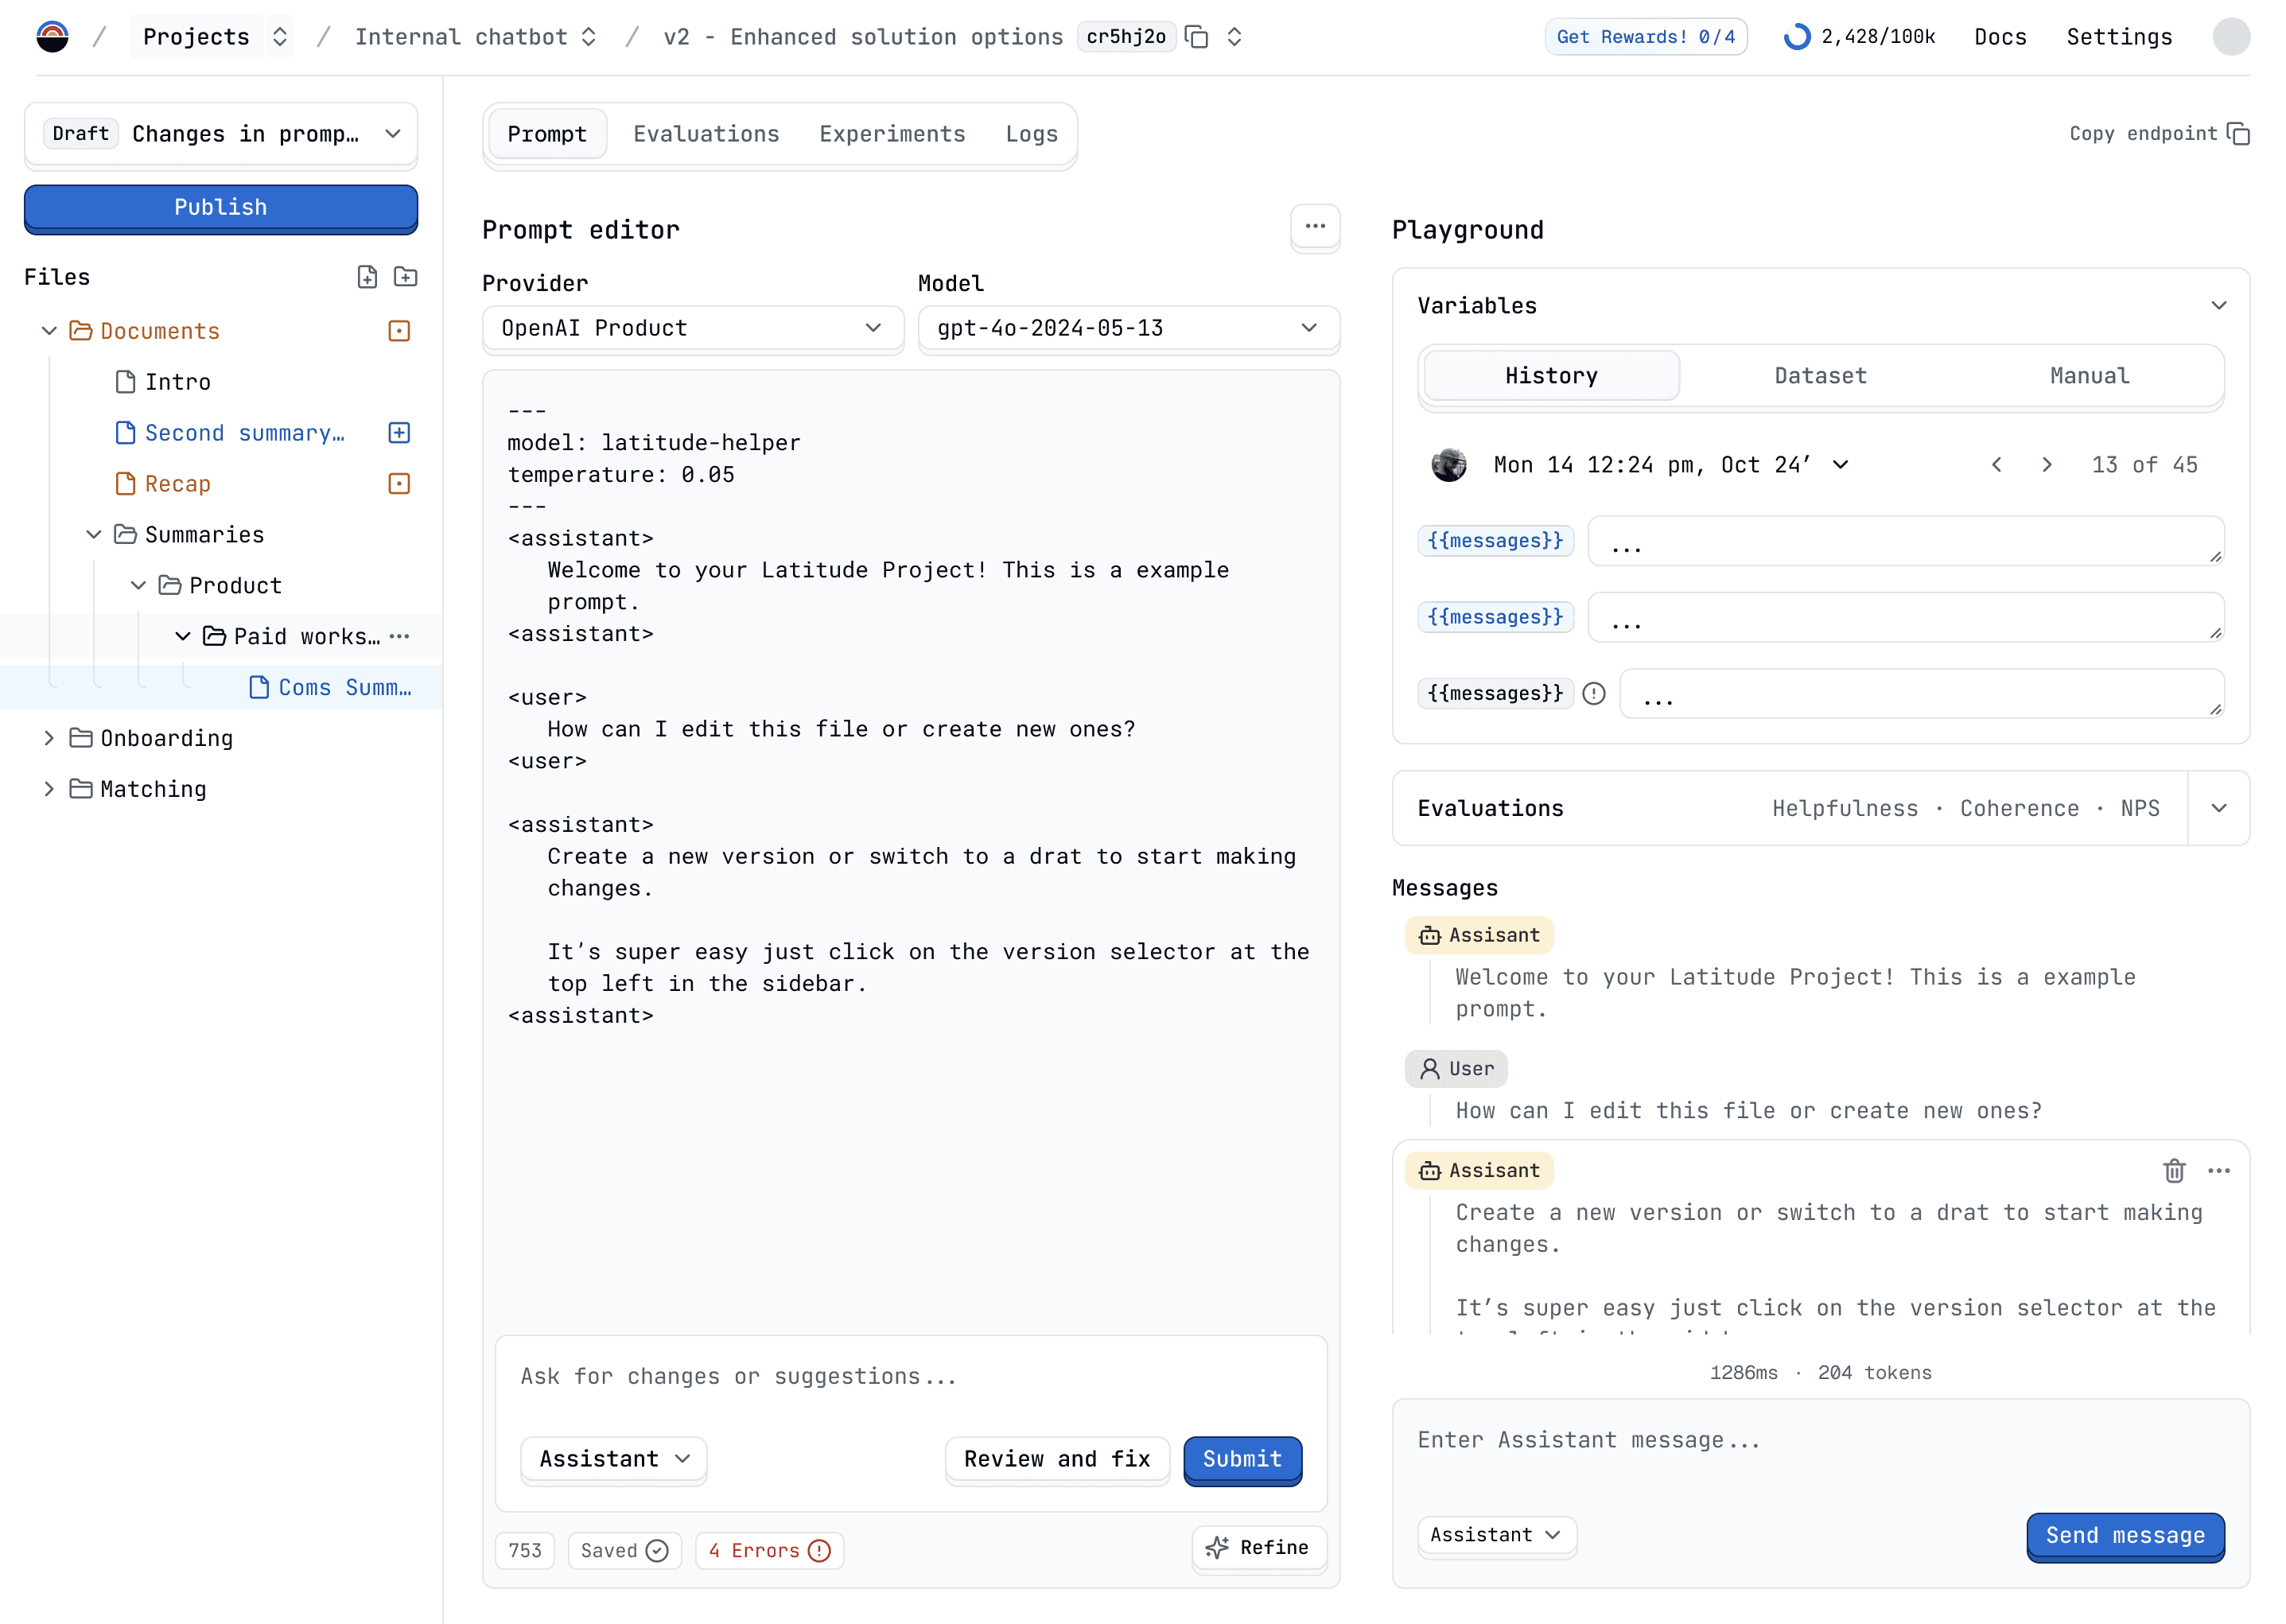Collapse the Summaries folder

94,535
